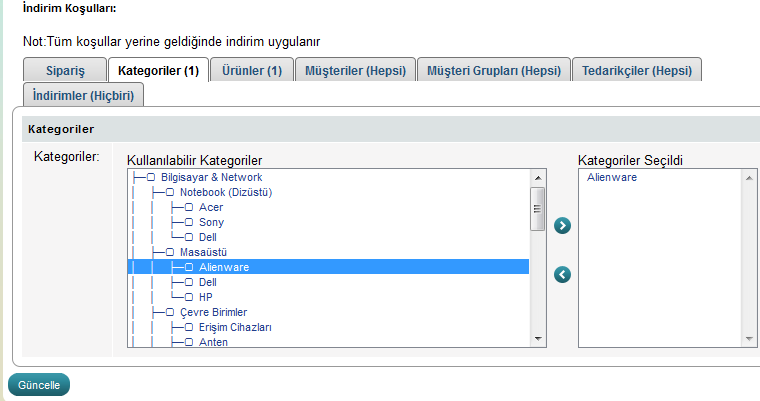Click the left arrow to remove category
The height and width of the screenshot is (401, 760).
(x=562, y=274)
